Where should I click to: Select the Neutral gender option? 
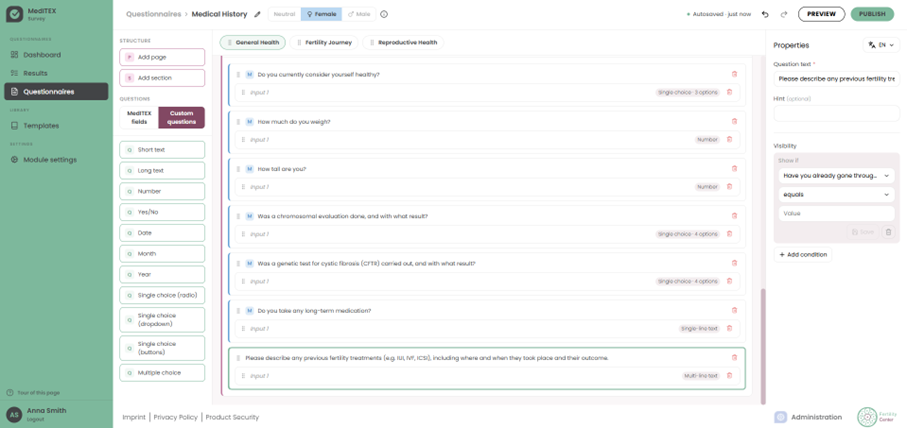(x=284, y=14)
